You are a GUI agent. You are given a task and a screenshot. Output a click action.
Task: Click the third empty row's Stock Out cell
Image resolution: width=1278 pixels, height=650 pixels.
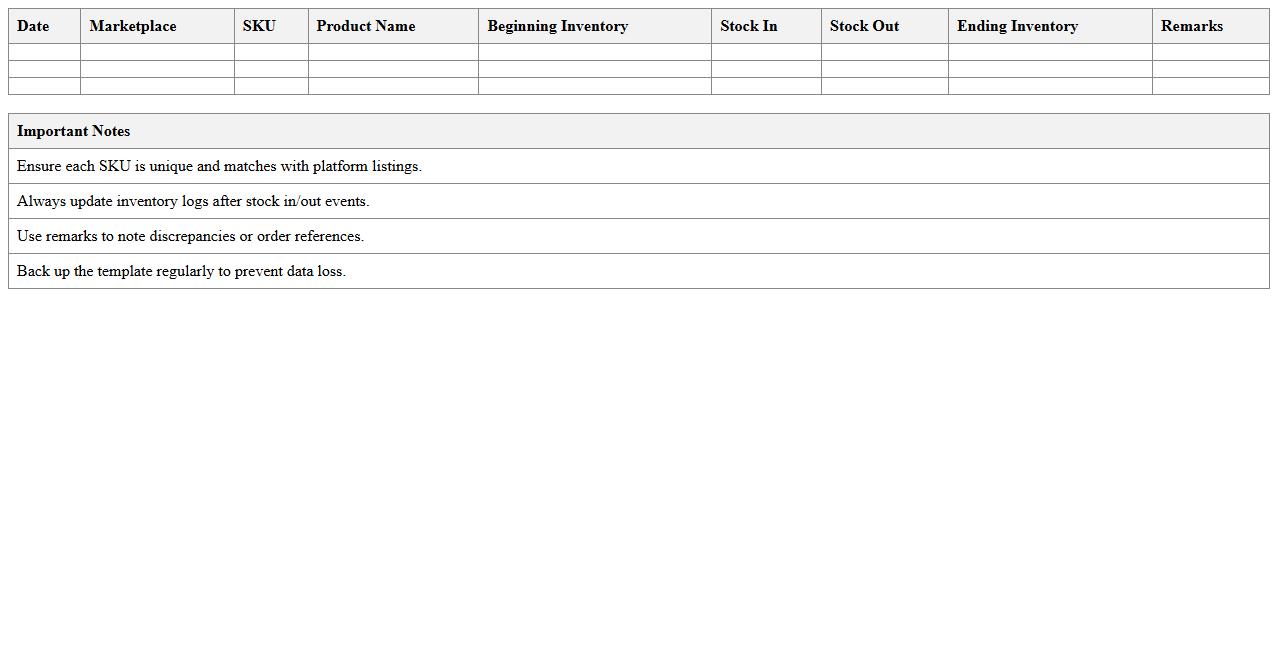point(884,86)
